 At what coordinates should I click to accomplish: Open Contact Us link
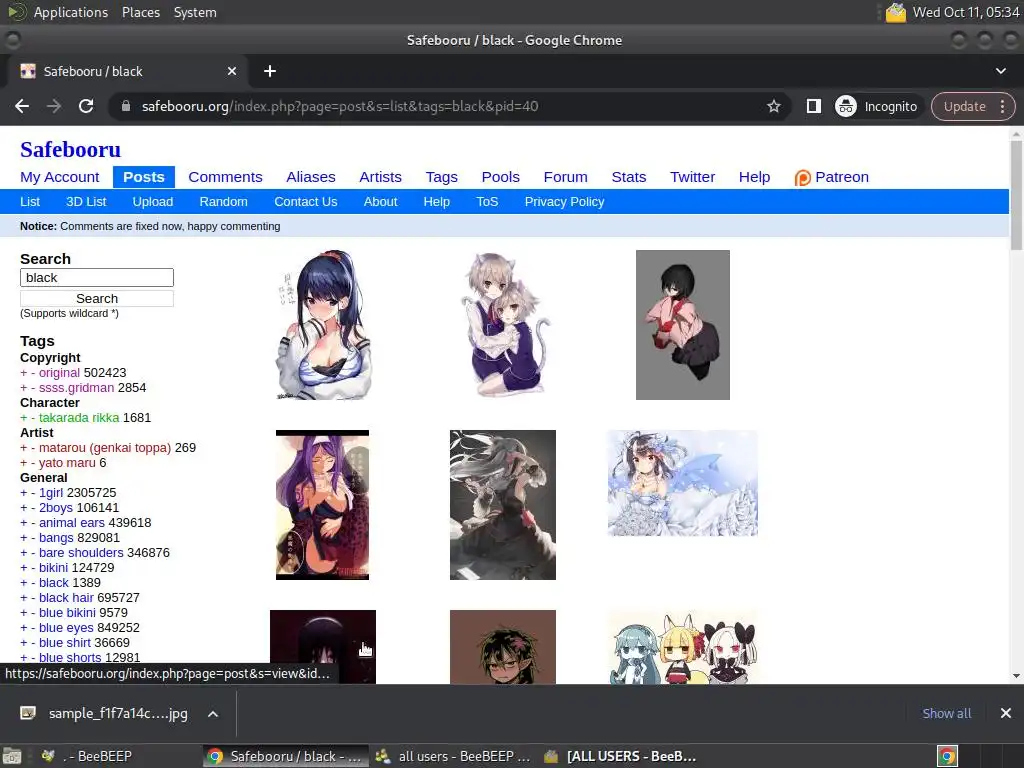tap(306, 202)
